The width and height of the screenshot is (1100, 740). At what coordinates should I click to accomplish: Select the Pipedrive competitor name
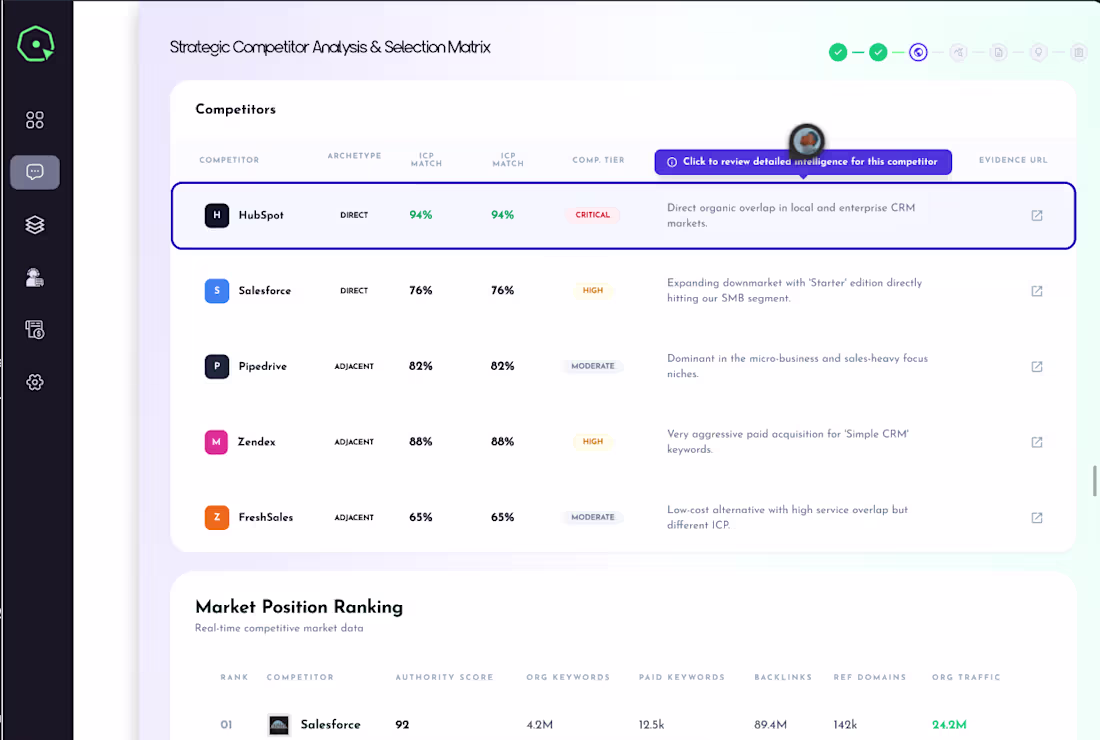click(262, 366)
